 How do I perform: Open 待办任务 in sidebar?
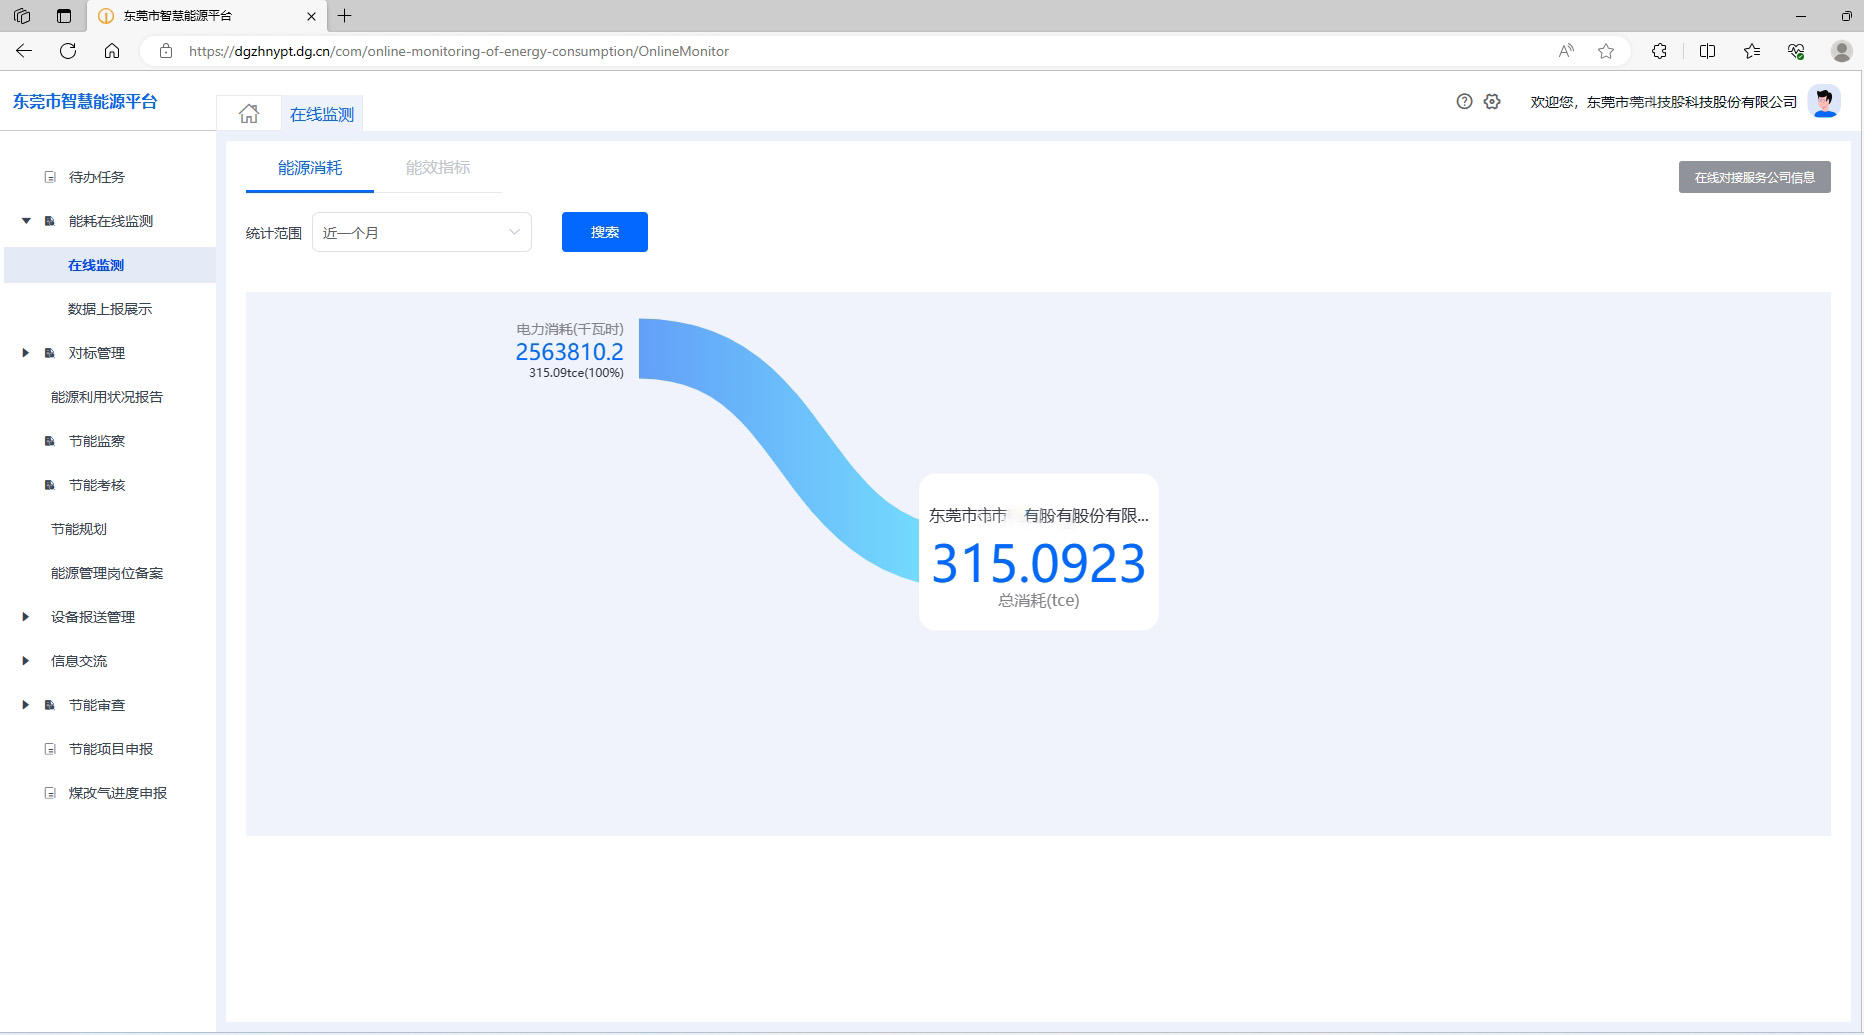click(97, 177)
